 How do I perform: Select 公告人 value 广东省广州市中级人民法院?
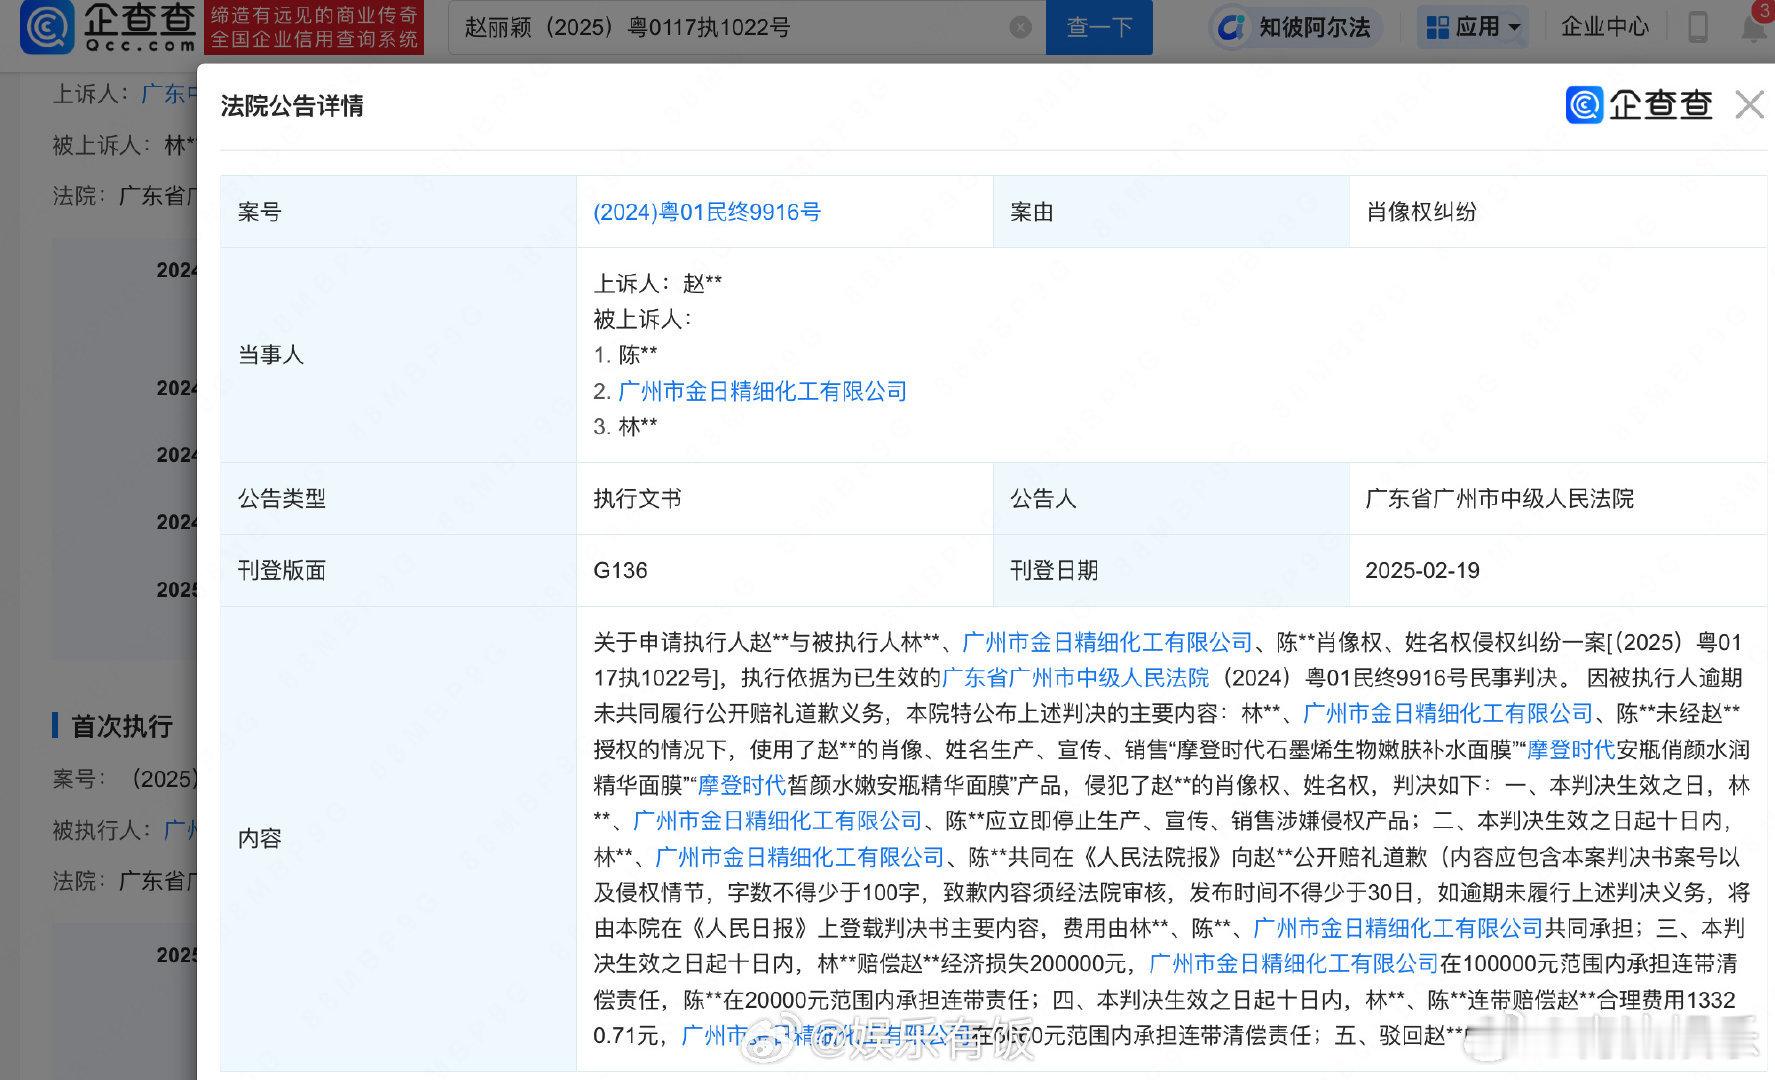(1499, 499)
